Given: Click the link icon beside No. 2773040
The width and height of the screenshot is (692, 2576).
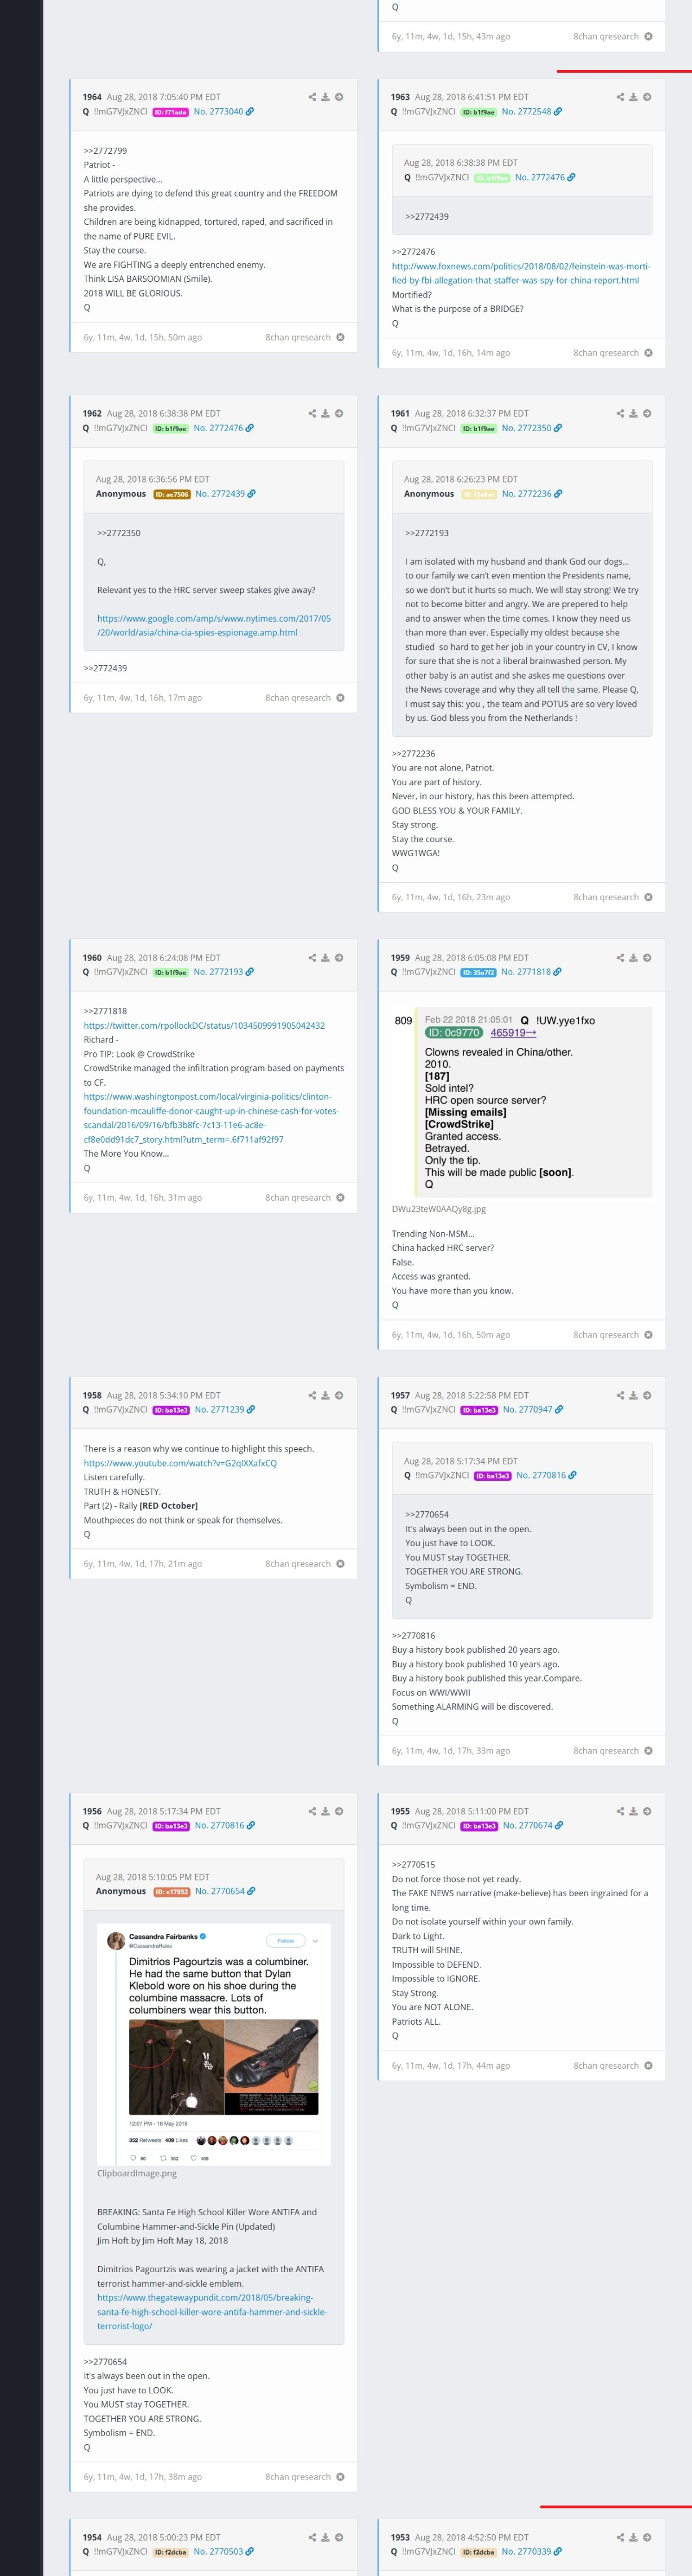Looking at the screenshot, I should point(250,112).
